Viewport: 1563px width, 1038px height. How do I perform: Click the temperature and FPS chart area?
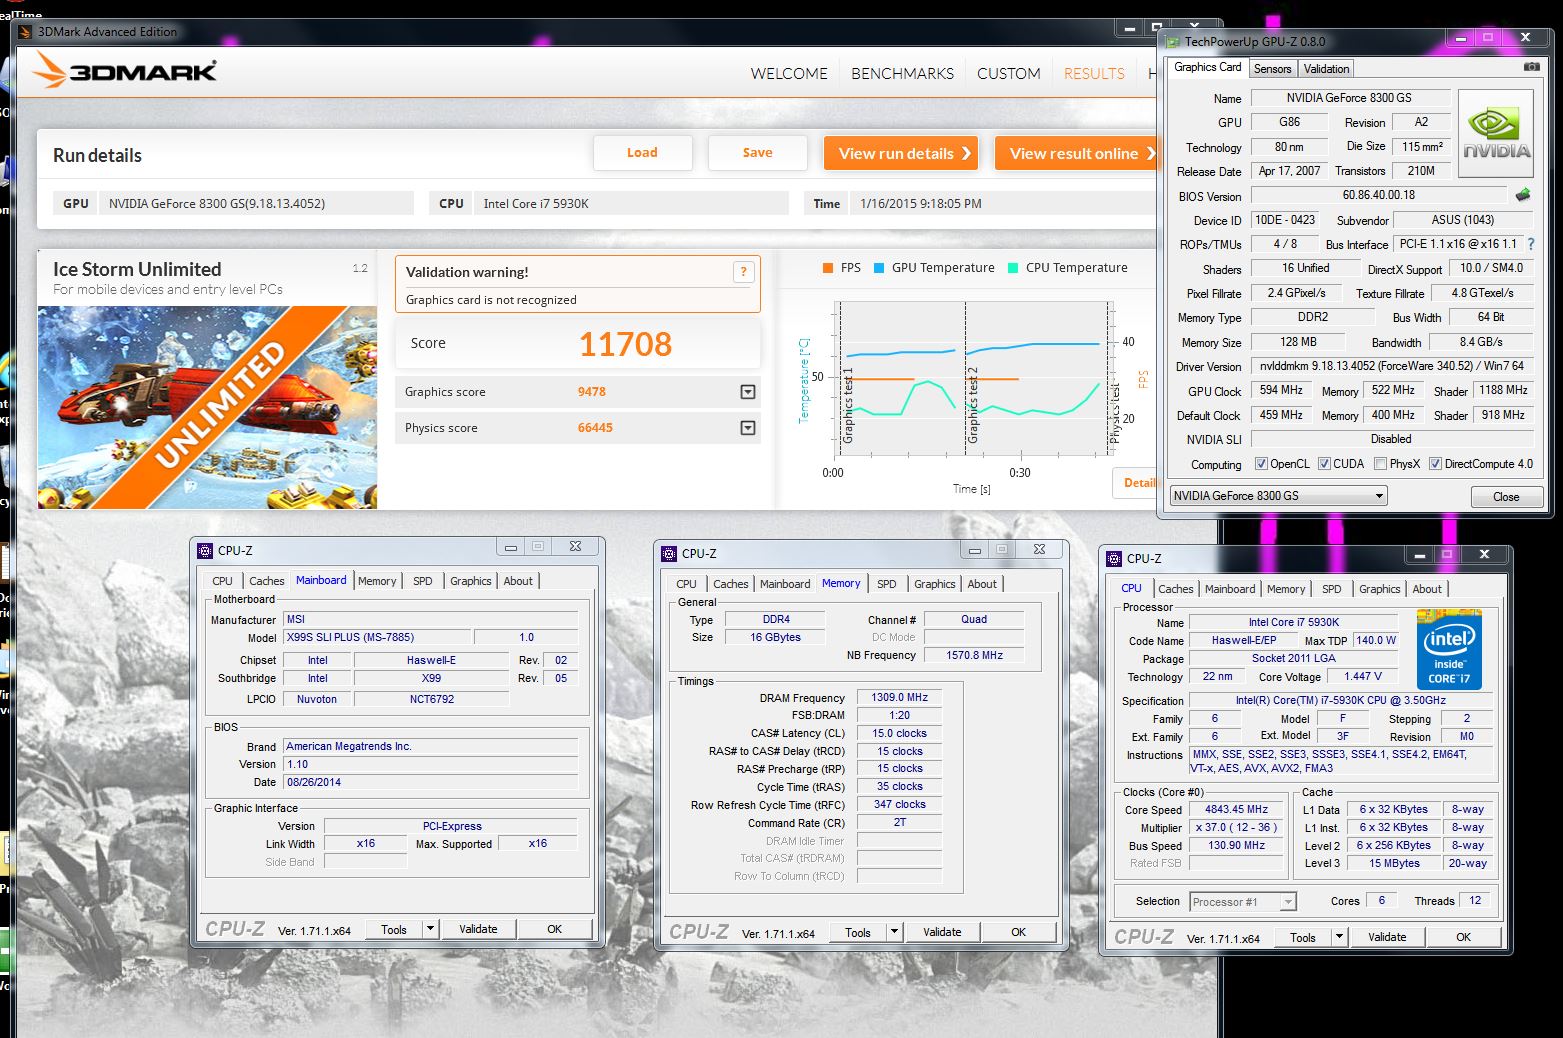coord(973,377)
